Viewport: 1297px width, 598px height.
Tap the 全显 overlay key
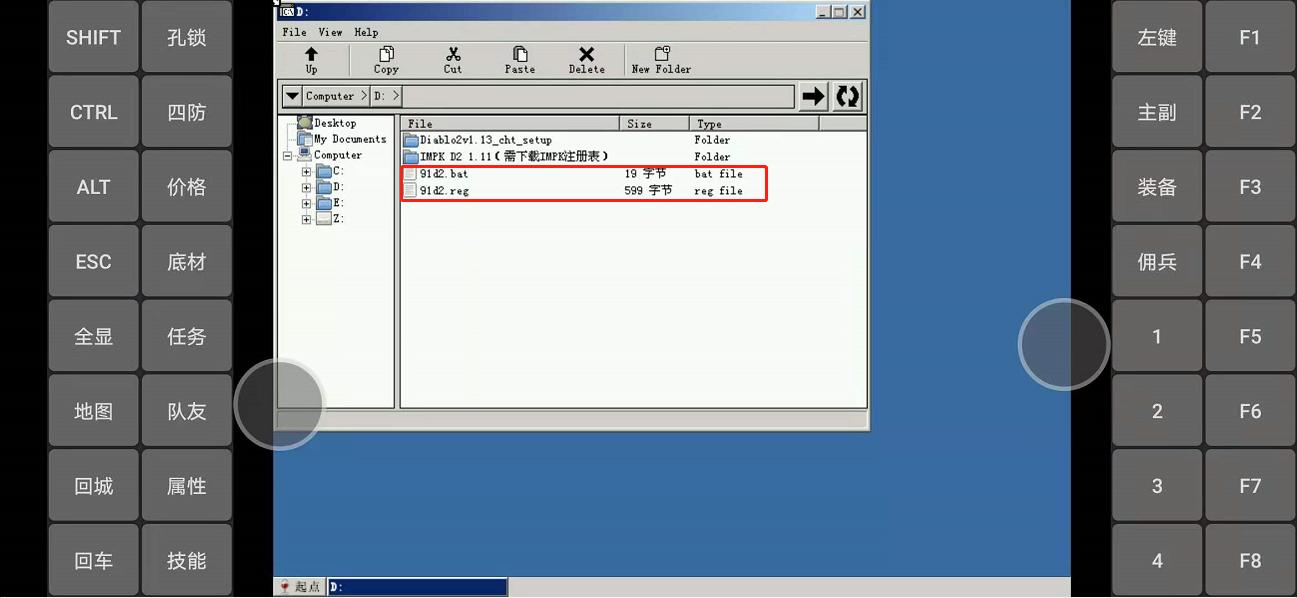point(93,336)
